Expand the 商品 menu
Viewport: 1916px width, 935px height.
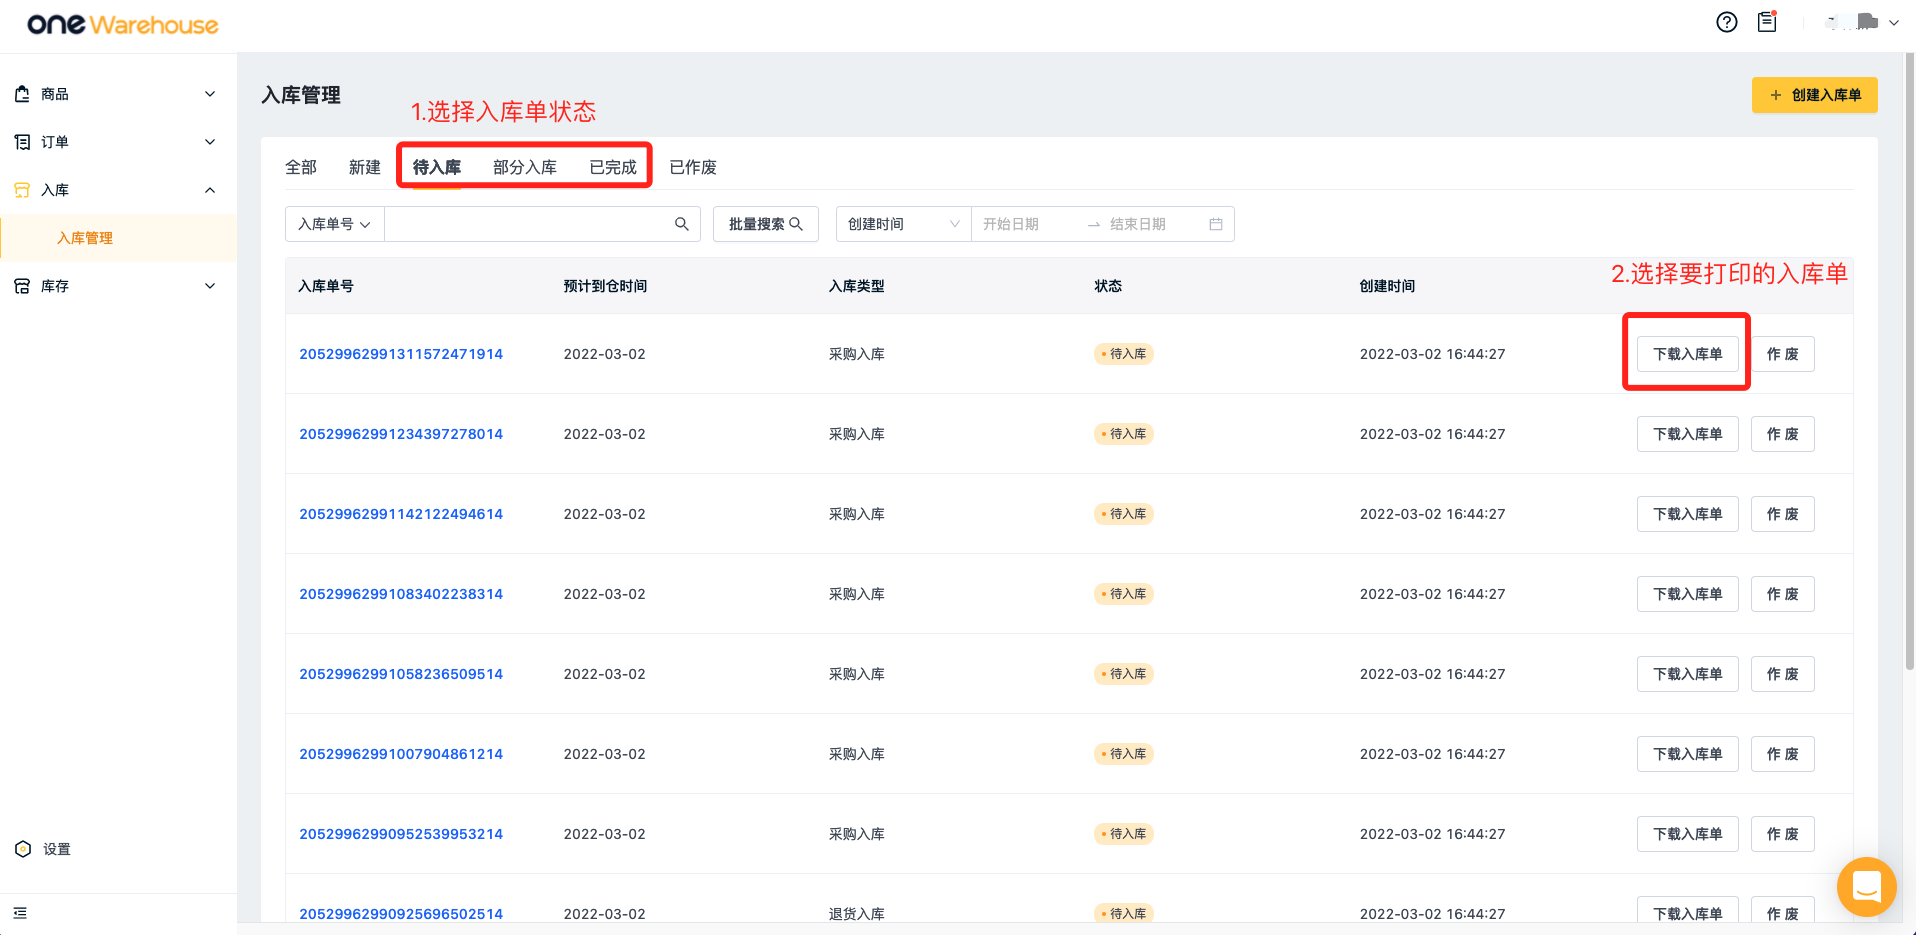pyautogui.click(x=210, y=94)
